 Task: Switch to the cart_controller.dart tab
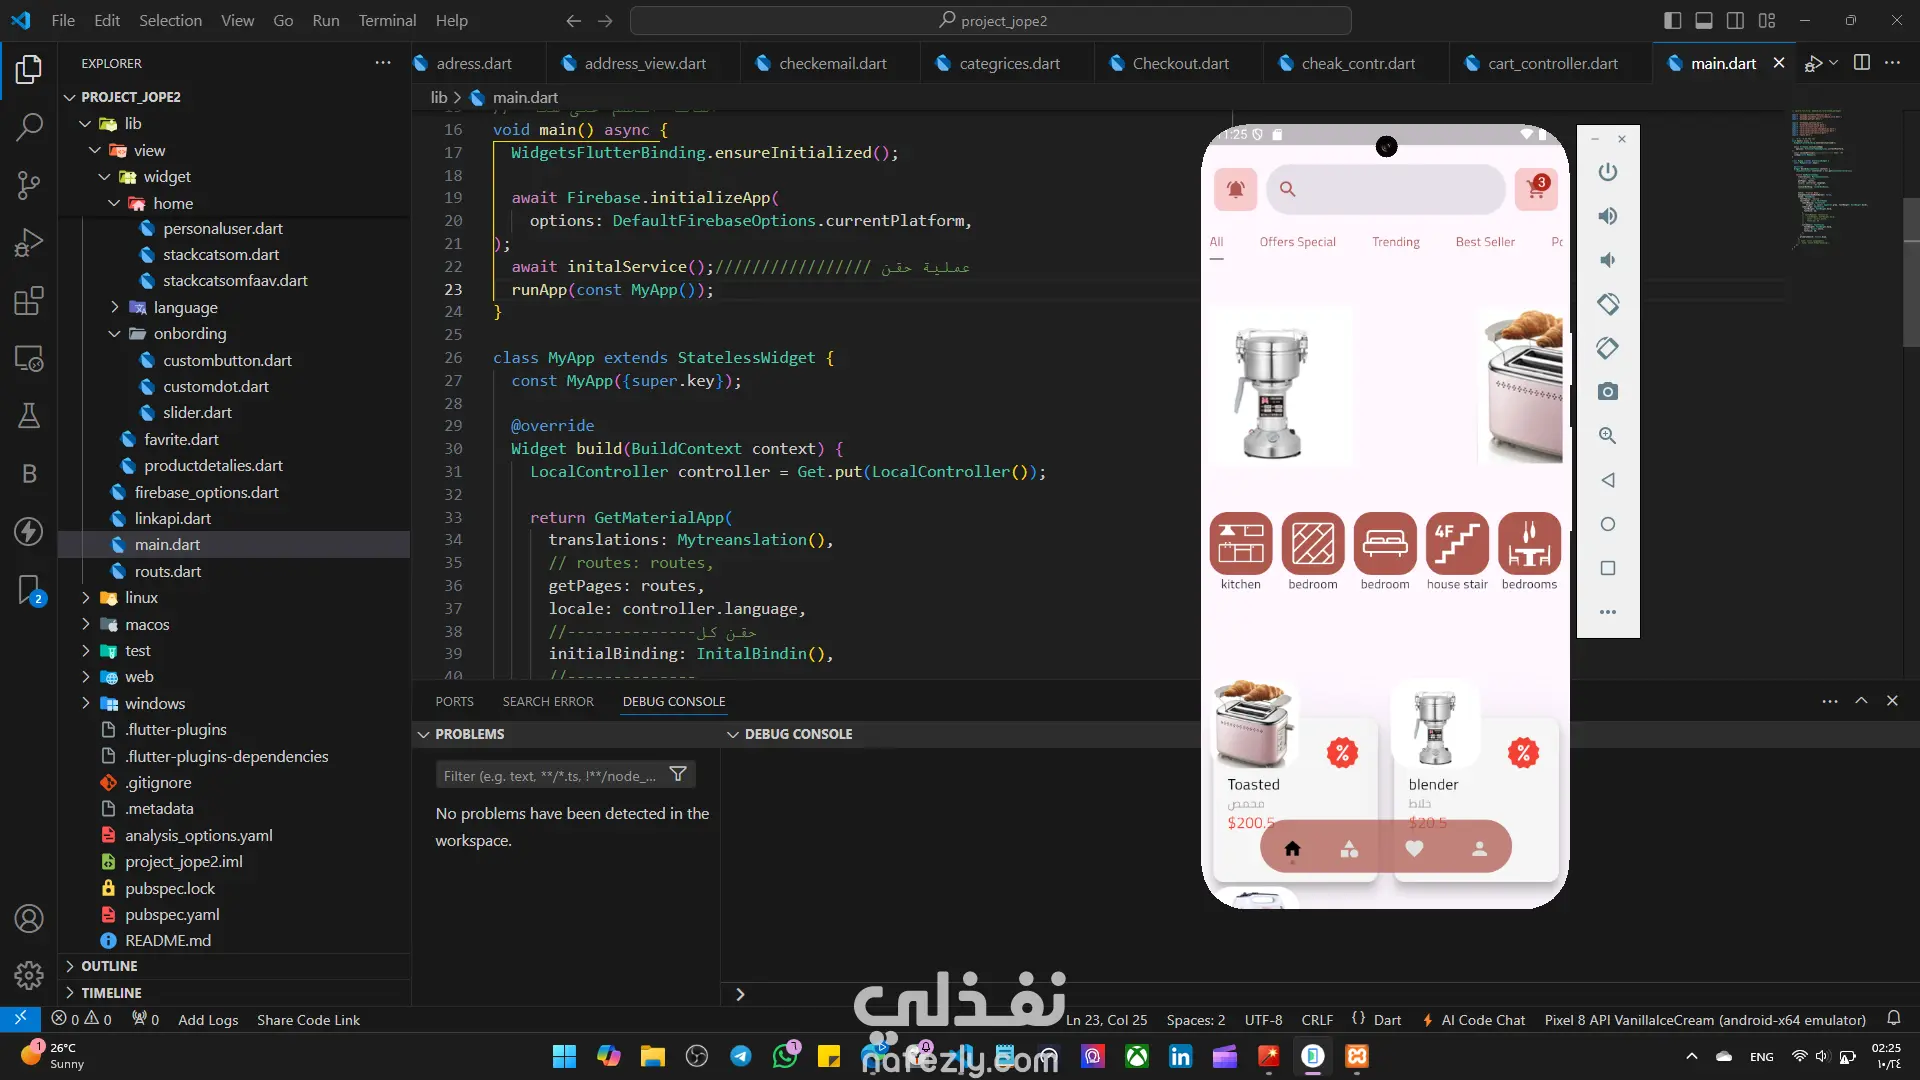[x=1552, y=63]
